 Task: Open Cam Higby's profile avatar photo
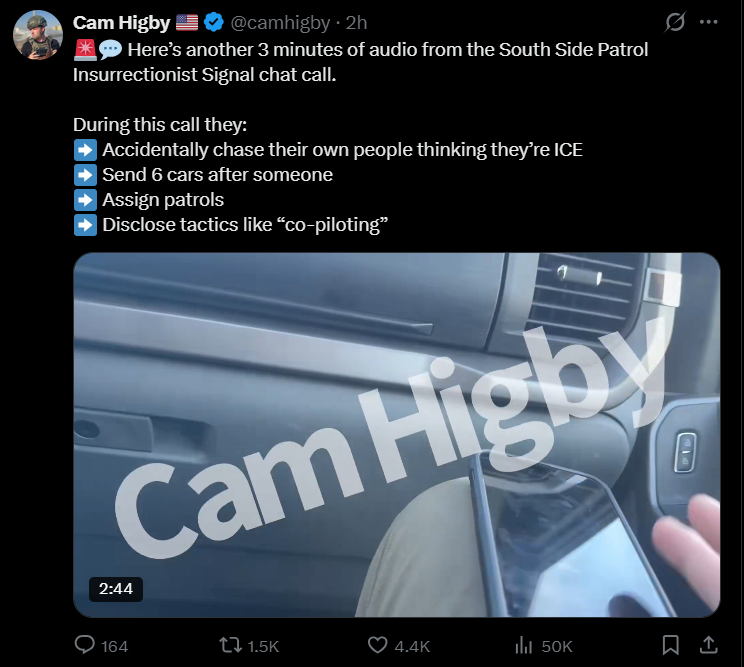point(37,35)
